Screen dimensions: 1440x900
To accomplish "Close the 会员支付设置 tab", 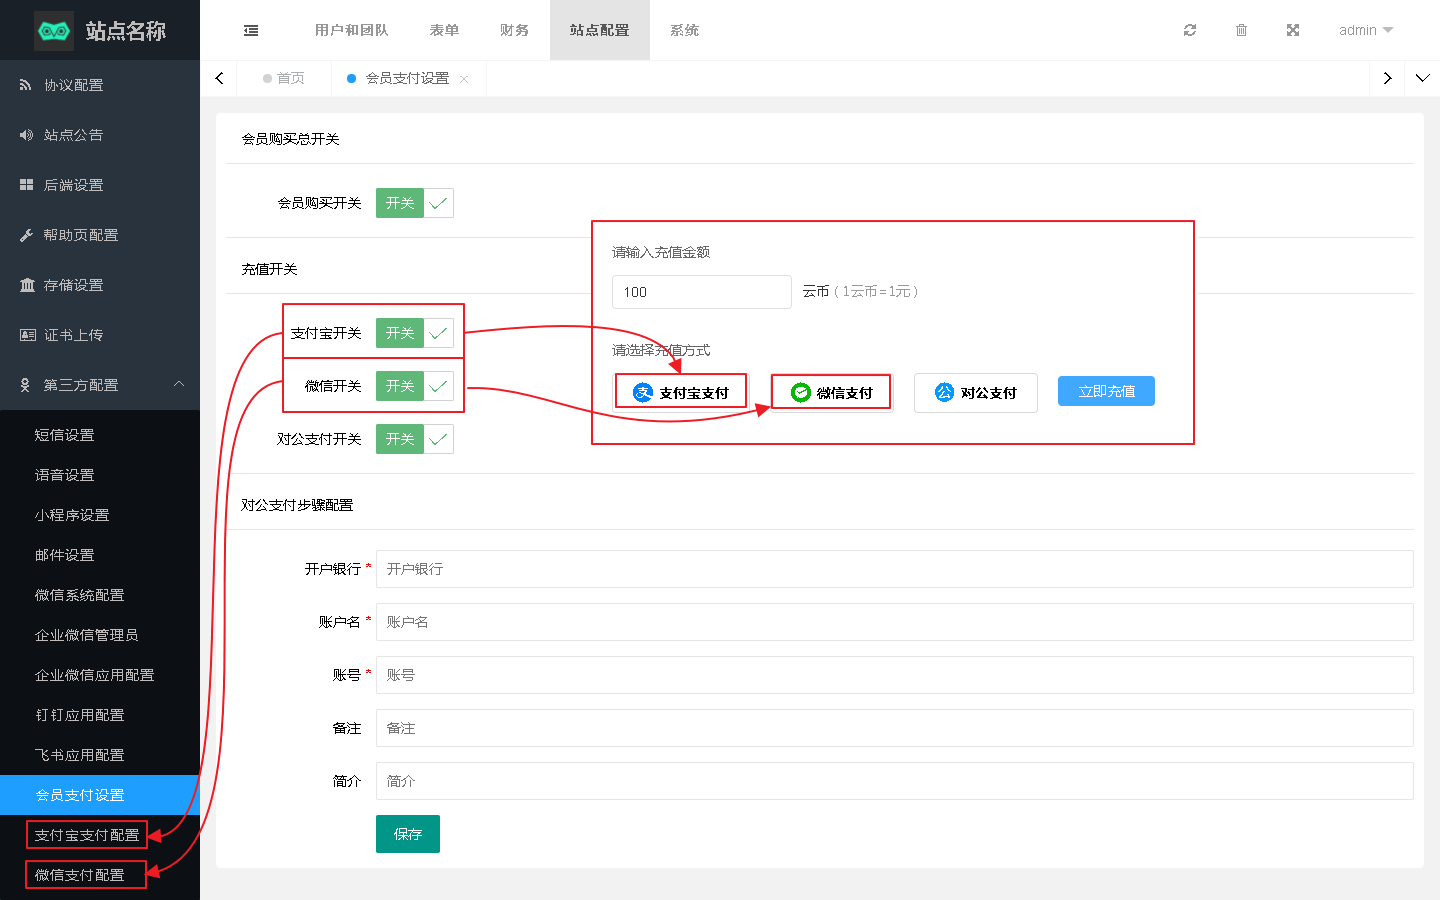I will point(464,79).
